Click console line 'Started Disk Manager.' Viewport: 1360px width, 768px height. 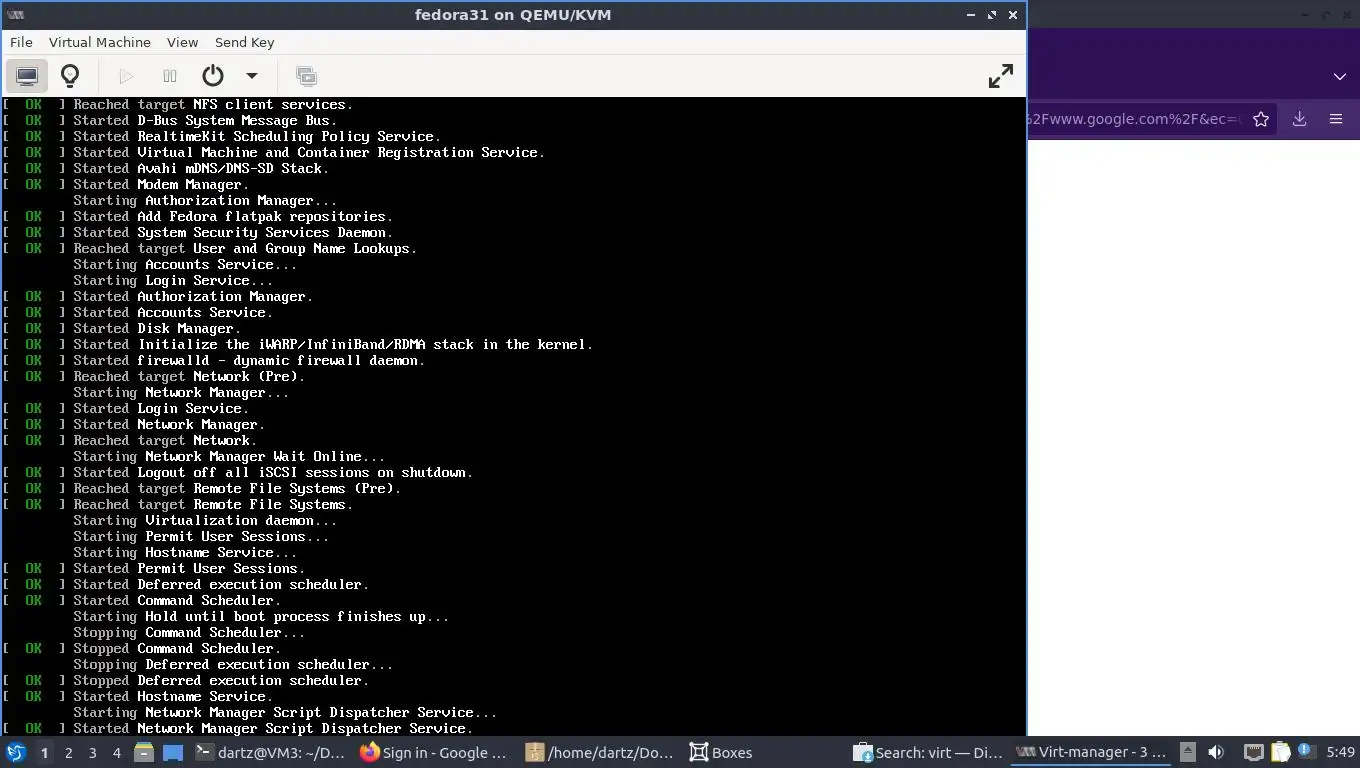coord(157,329)
